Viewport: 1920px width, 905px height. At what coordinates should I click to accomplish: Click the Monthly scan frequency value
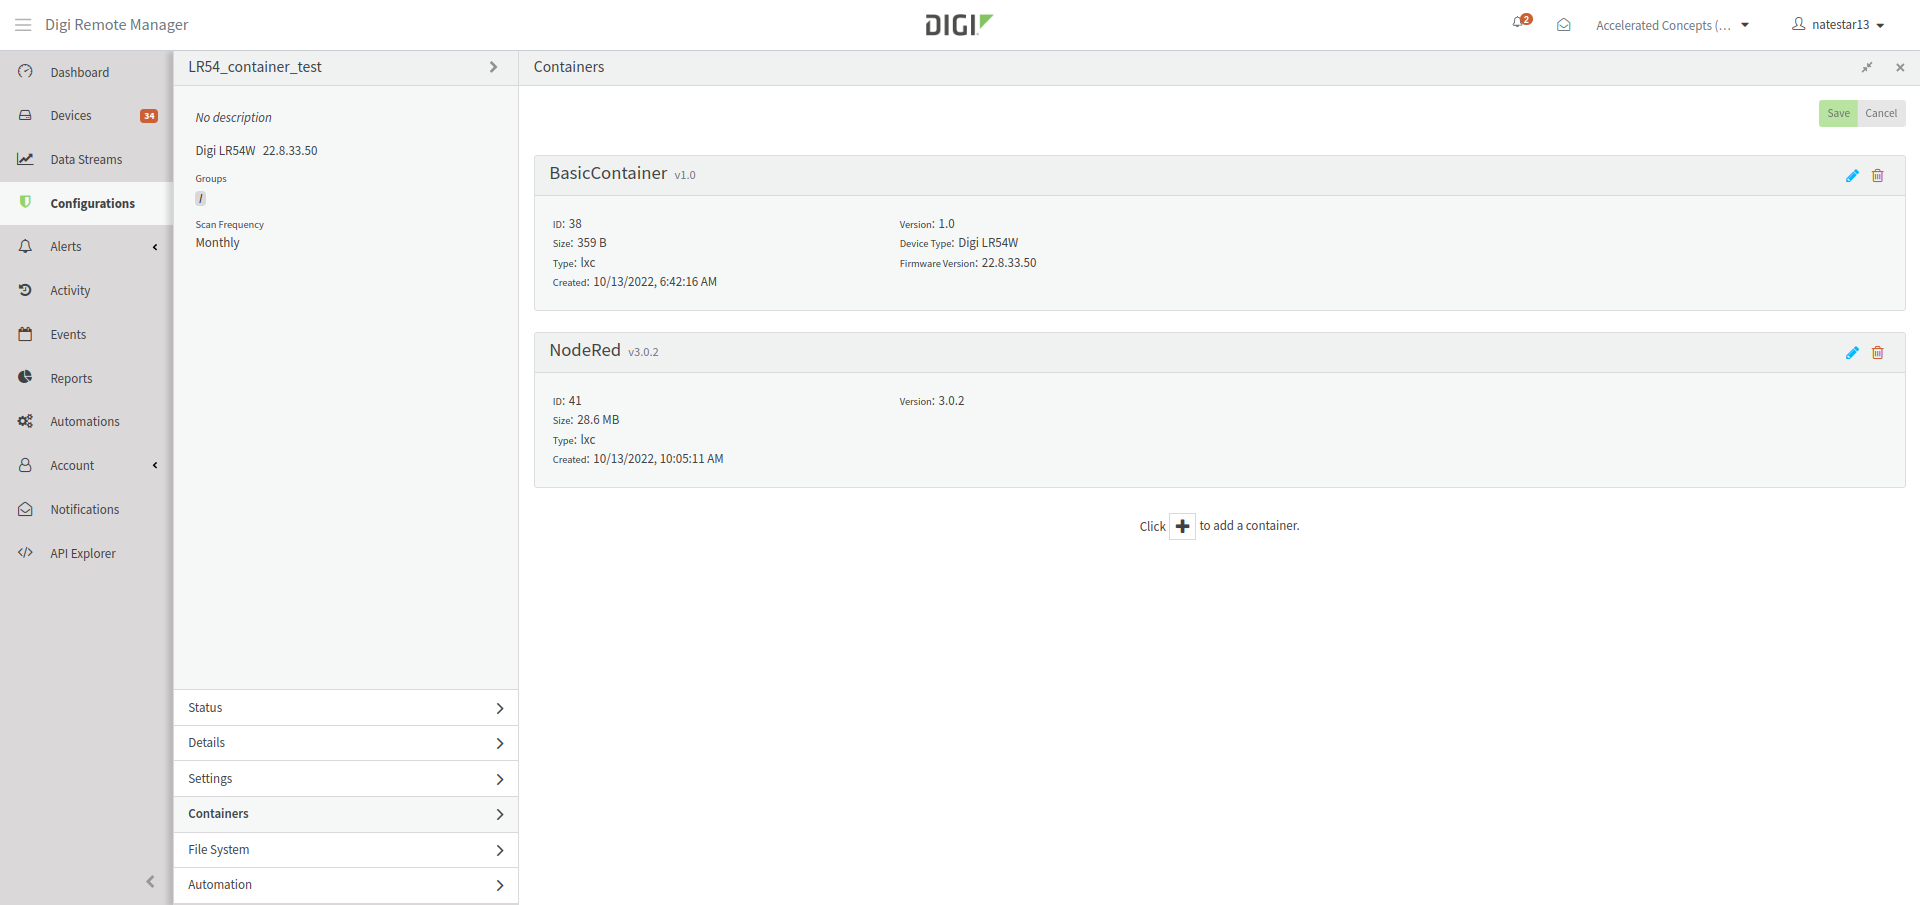(217, 243)
